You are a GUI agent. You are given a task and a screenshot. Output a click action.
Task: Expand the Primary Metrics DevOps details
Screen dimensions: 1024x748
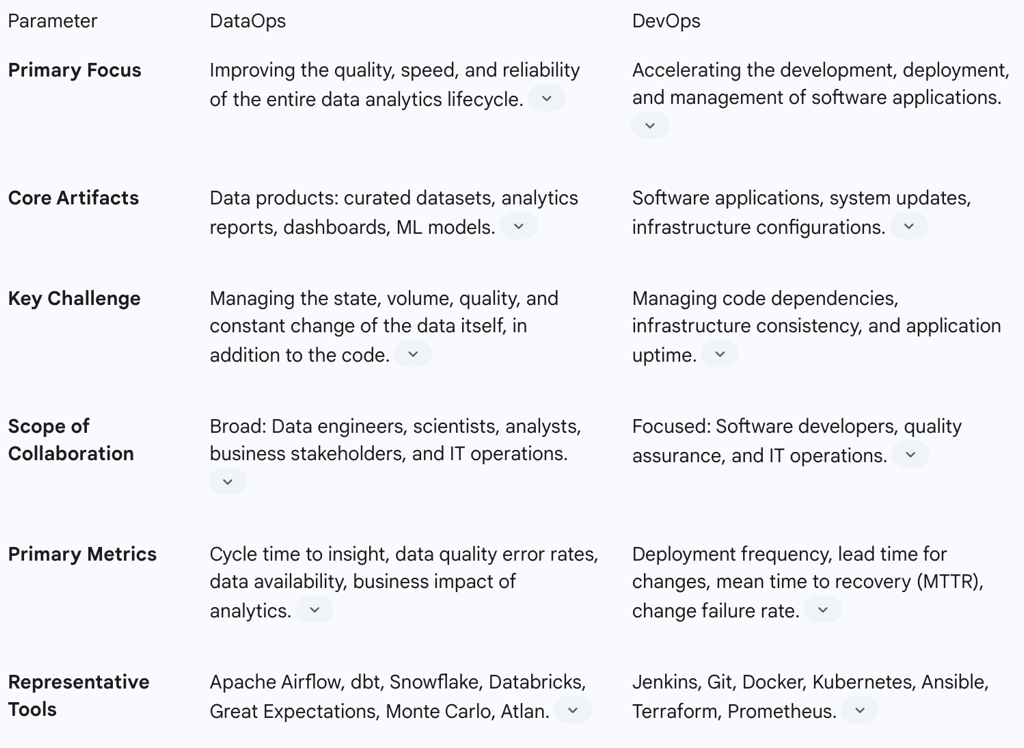pyautogui.click(x=822, y=609)
